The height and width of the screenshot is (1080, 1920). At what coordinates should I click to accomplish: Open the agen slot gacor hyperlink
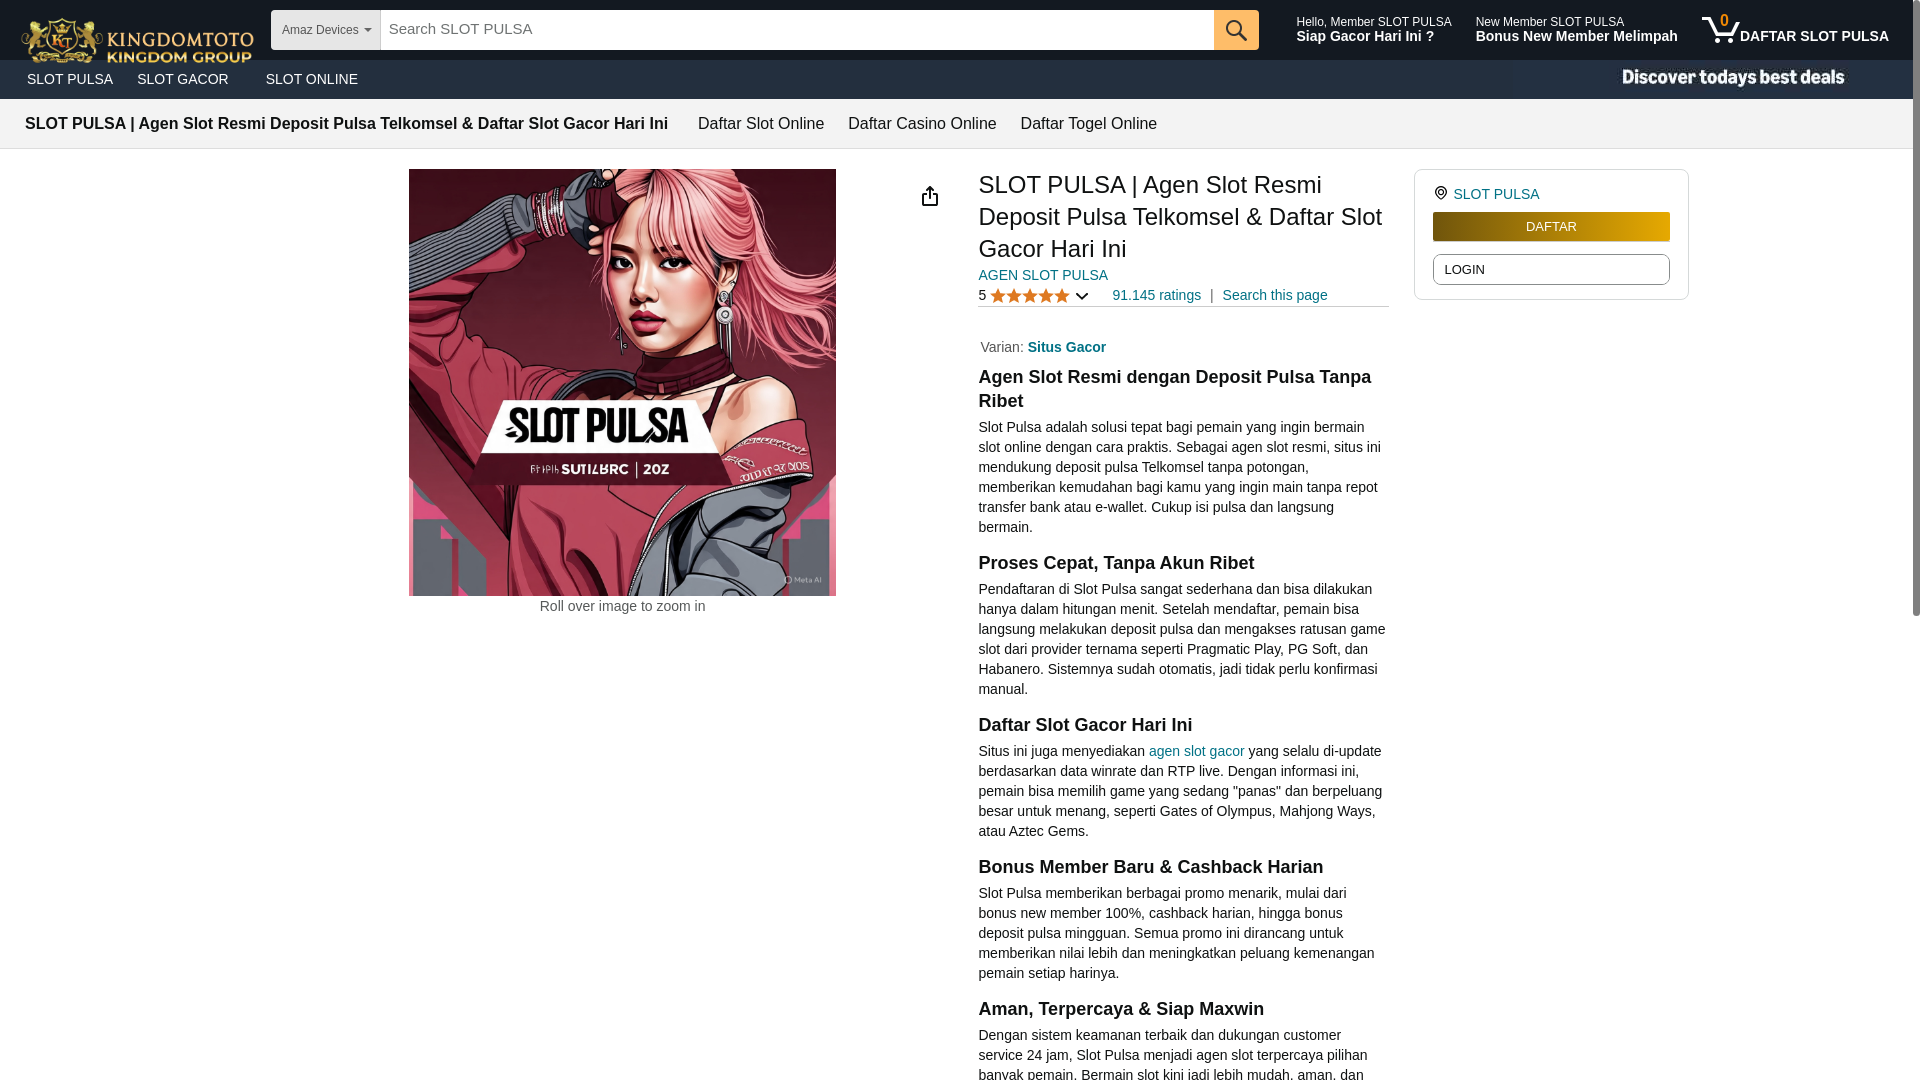tap(1197, 751)
